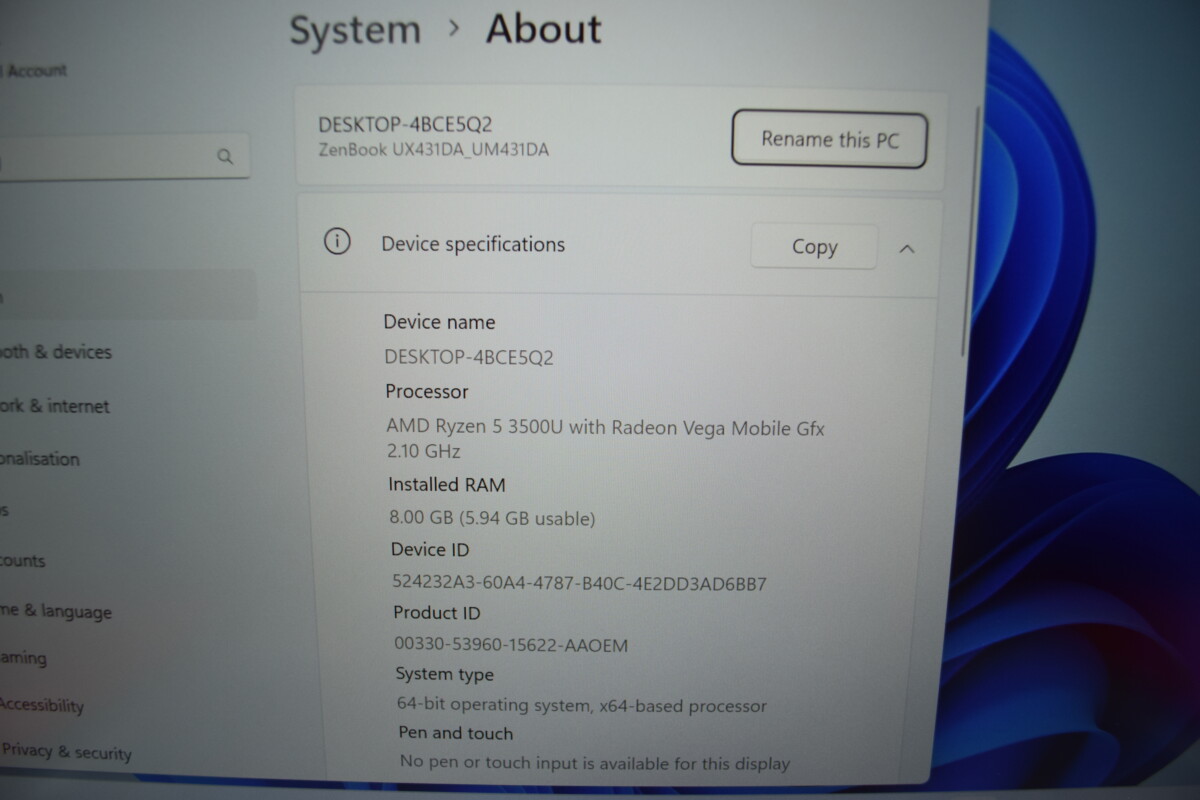Click the Installed RAM label
Viewport: 1200px width, 800px height.
(x=447, y=485)
